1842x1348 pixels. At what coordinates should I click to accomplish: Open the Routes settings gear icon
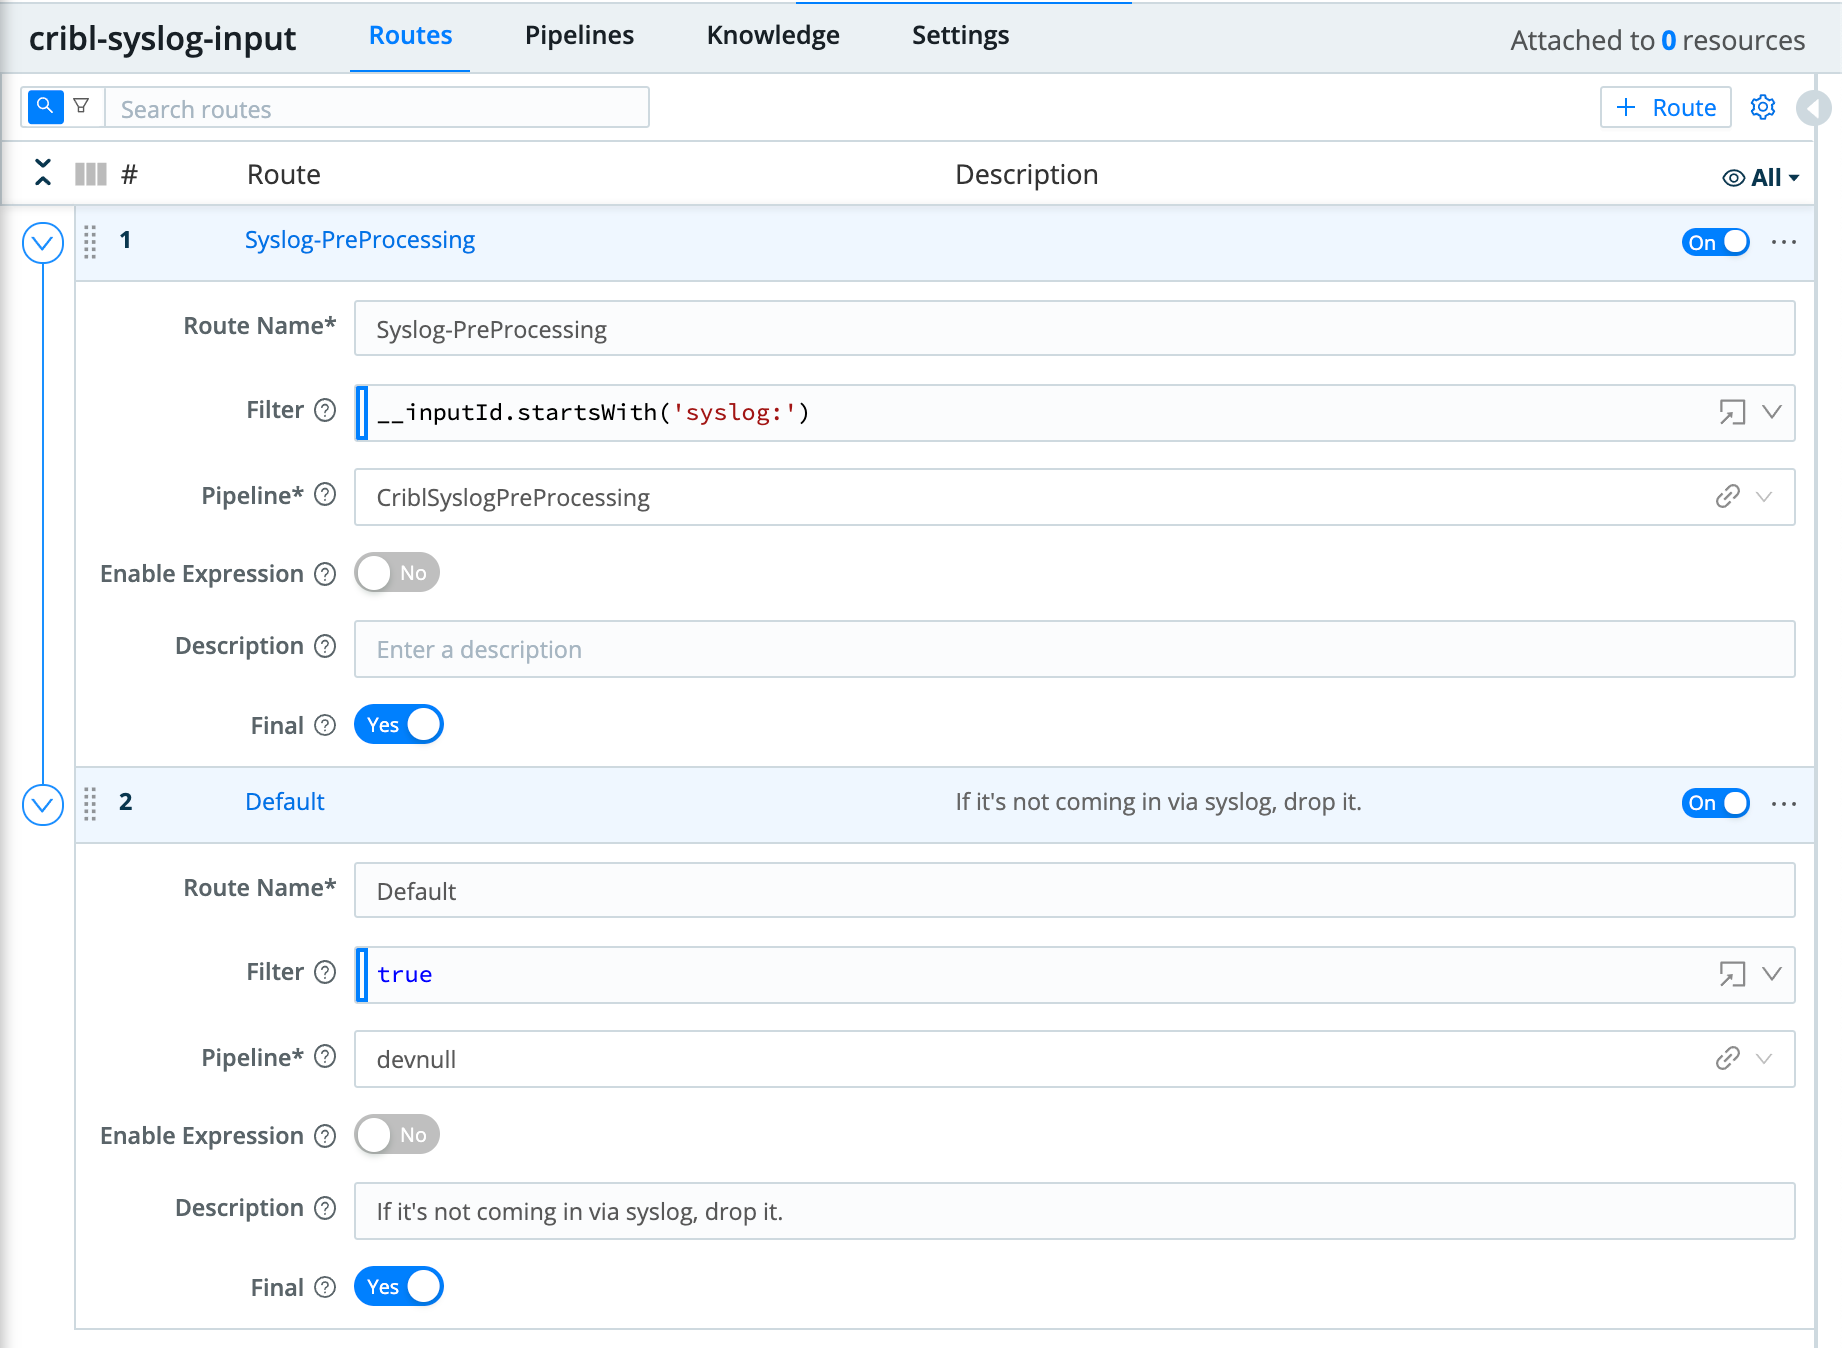pyautogui.click(x=1763, y=107)
